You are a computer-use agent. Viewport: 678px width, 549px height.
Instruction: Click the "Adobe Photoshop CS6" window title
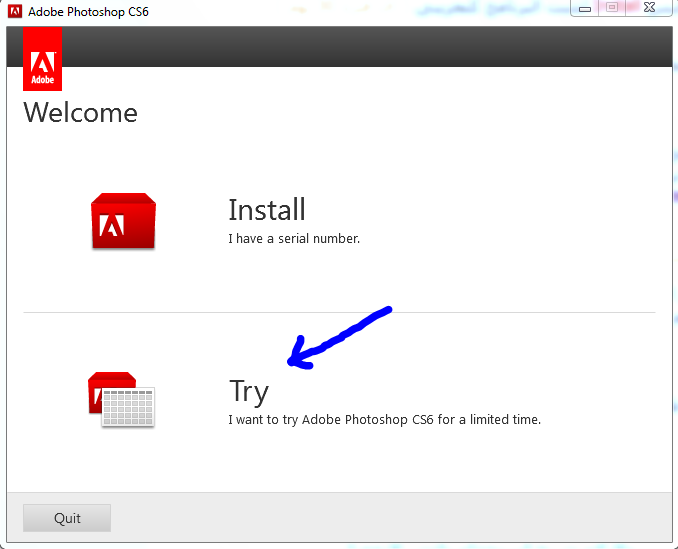click(x=88, y=12)
